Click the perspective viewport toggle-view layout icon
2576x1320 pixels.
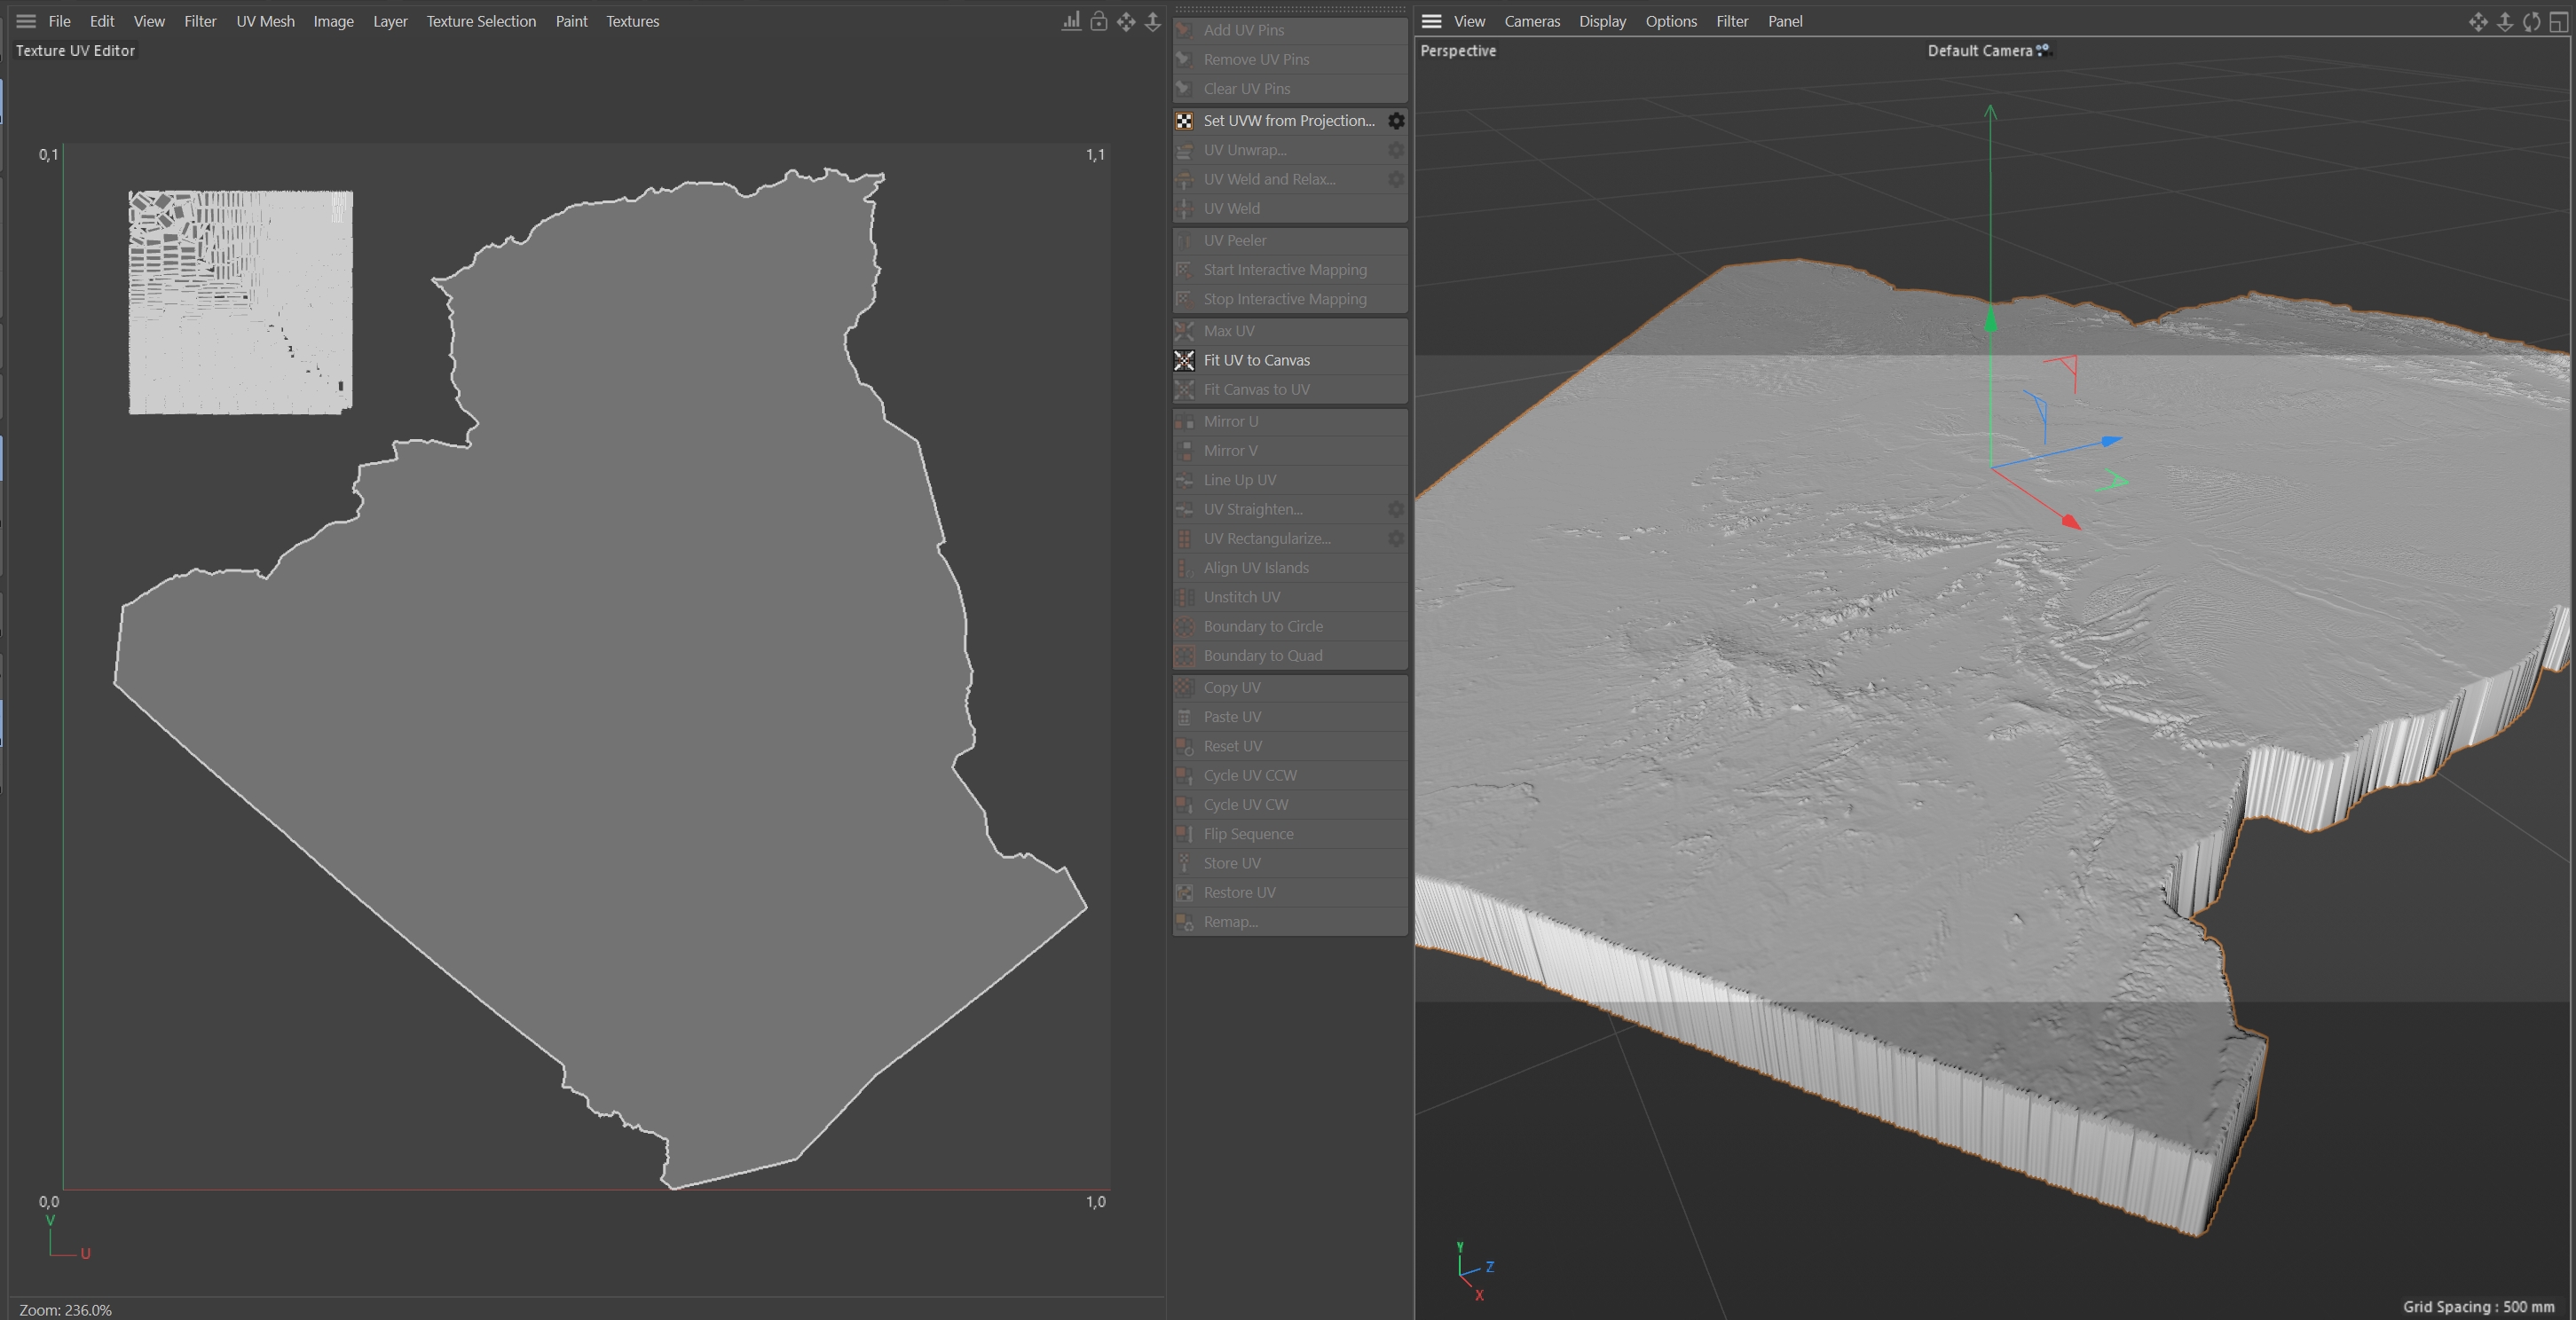point(2558,21)
